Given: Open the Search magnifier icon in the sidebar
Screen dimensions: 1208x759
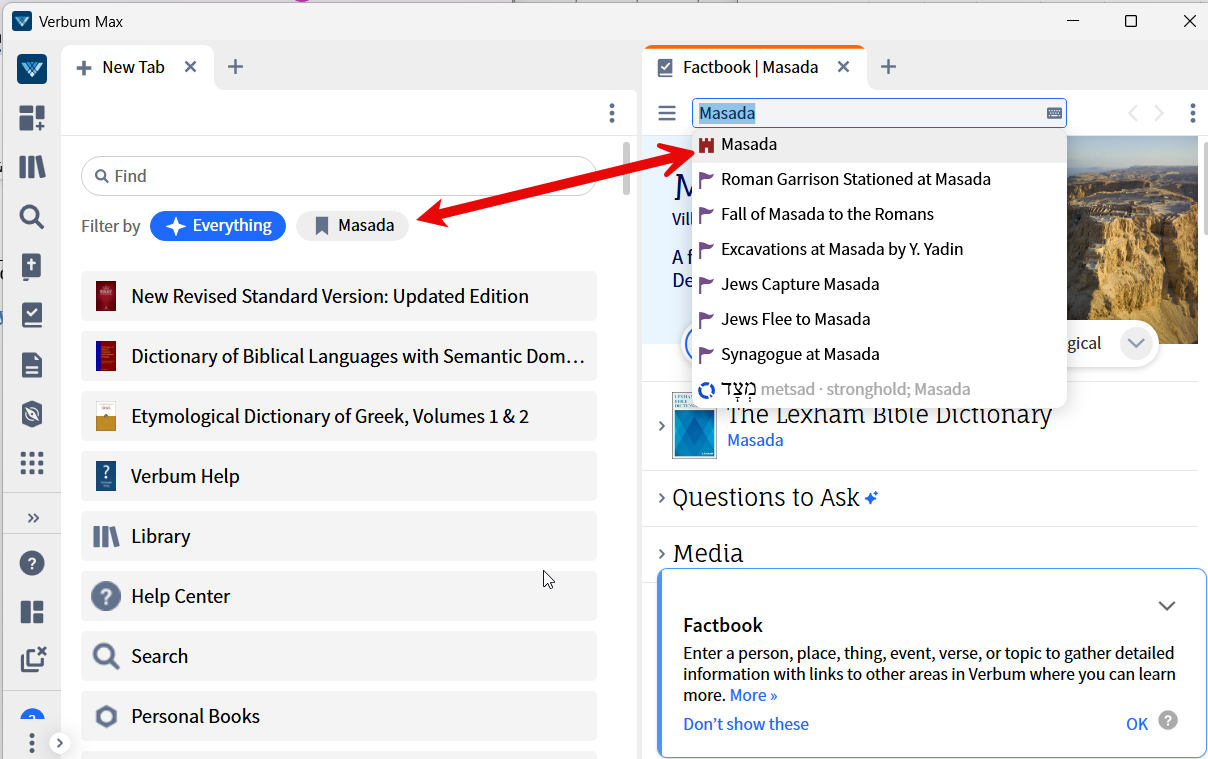Looking at the screenshot, I should tap(32, 217).
